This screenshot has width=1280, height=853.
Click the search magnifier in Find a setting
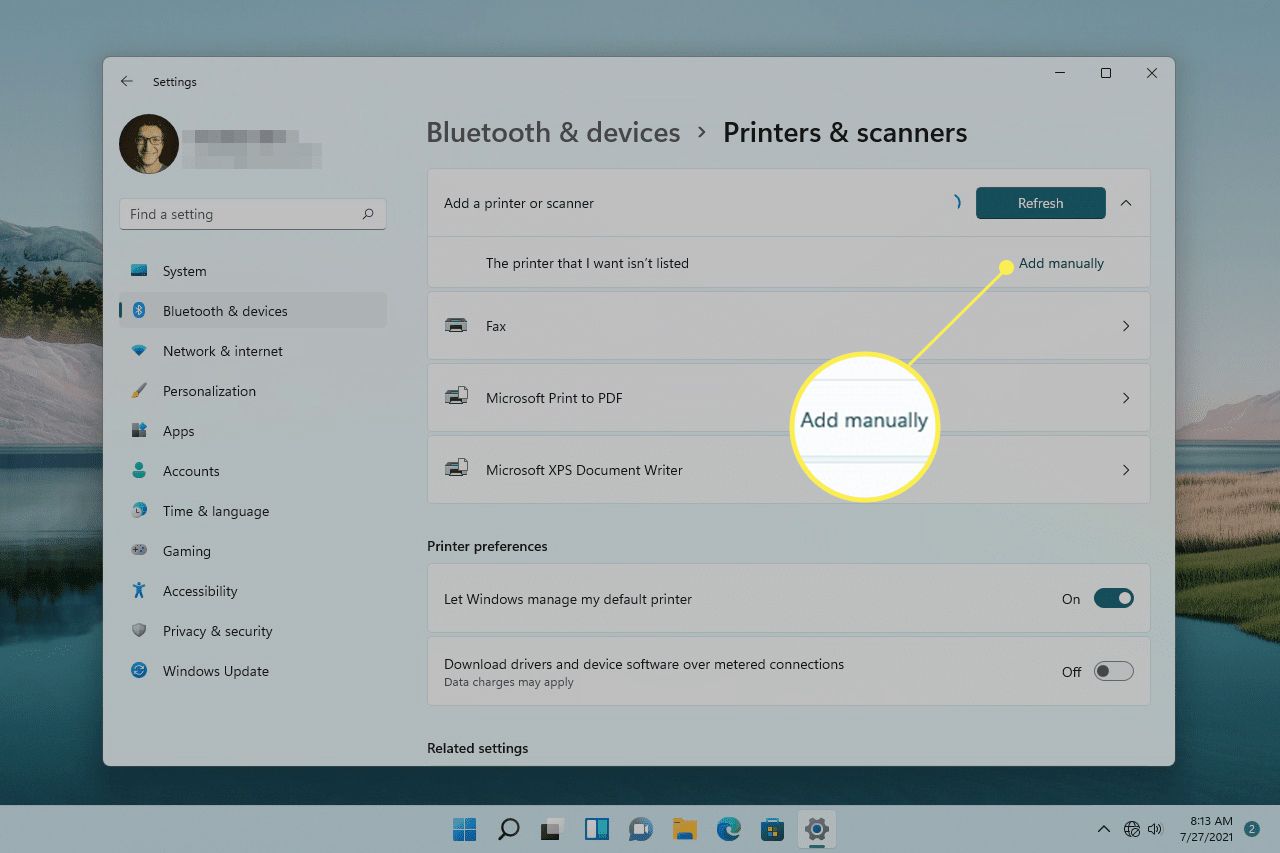368,214
